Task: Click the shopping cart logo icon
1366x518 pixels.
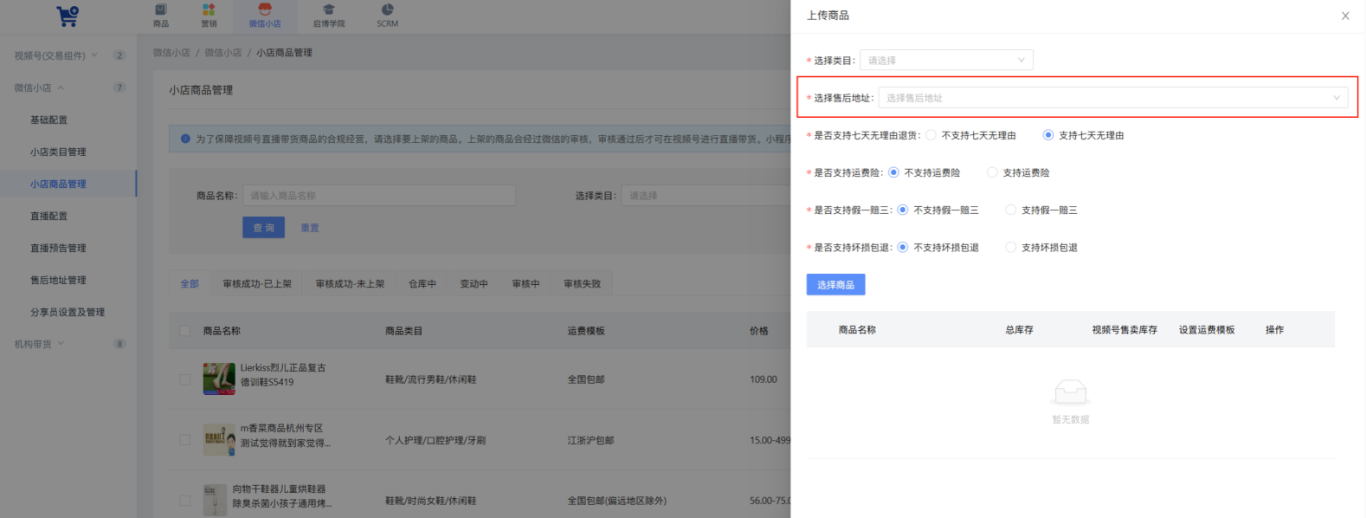Action: click(x=67, y=16)
